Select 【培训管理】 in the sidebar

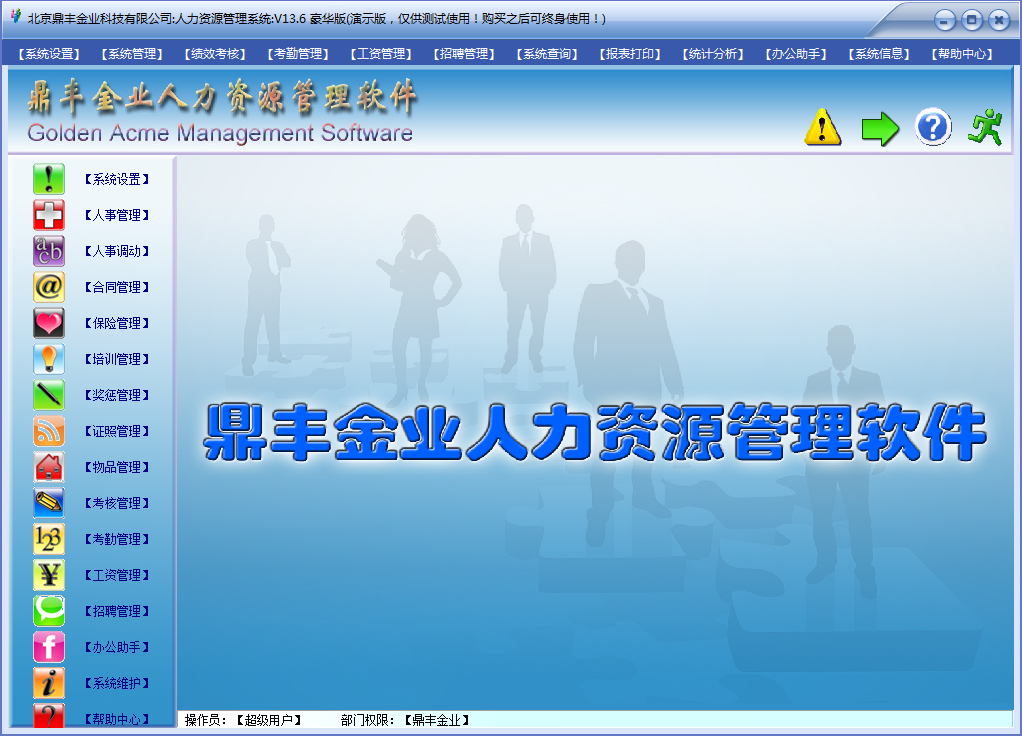point(117,359)
